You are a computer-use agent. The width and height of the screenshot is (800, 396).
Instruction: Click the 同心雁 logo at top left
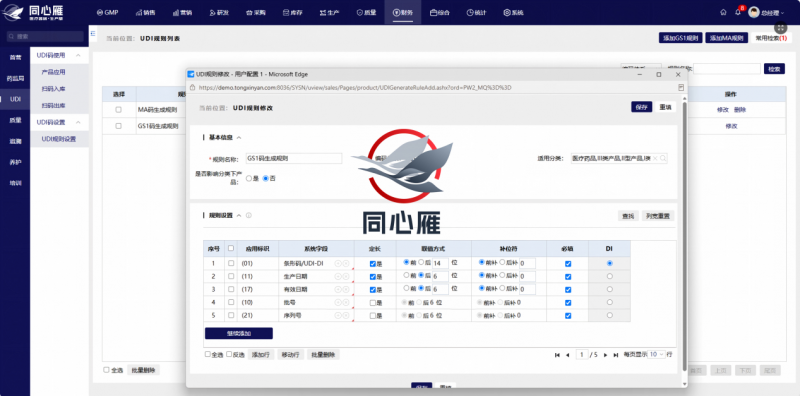pyautogui.click(x=33, y=13)
